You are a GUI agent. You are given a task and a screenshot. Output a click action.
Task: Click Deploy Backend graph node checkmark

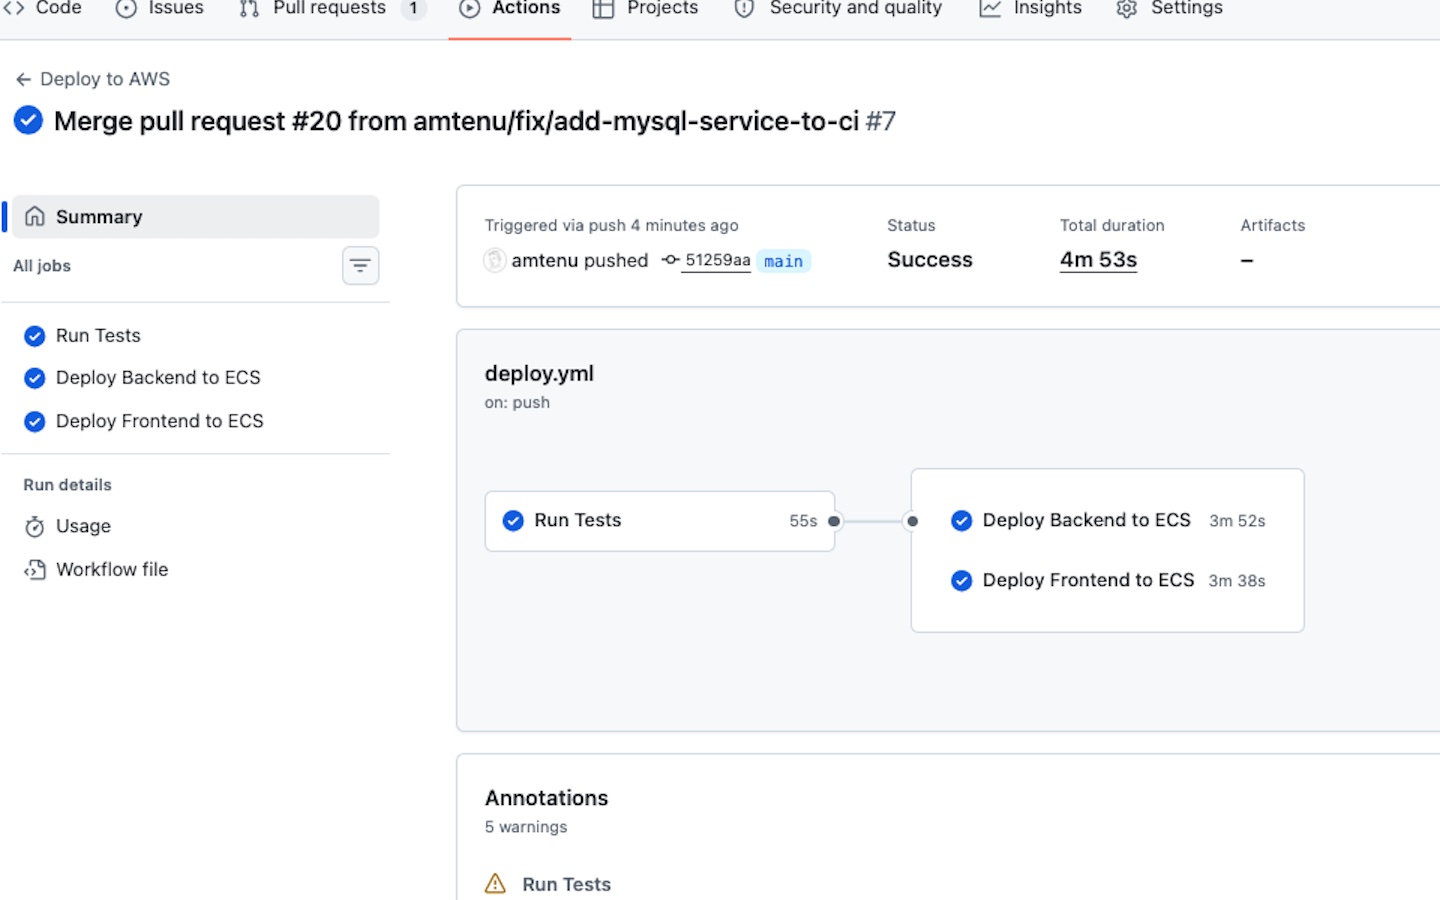coord(961,521)
